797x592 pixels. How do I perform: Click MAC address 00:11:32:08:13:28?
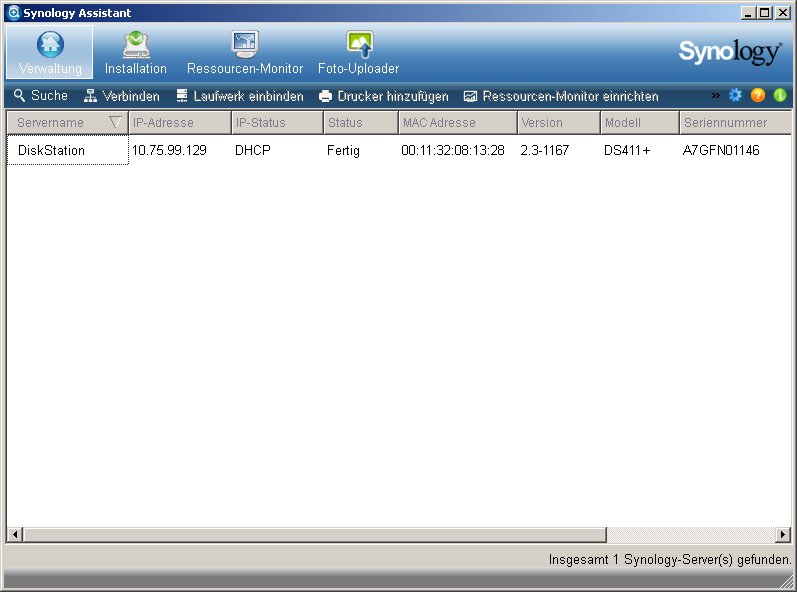[453, 150]
